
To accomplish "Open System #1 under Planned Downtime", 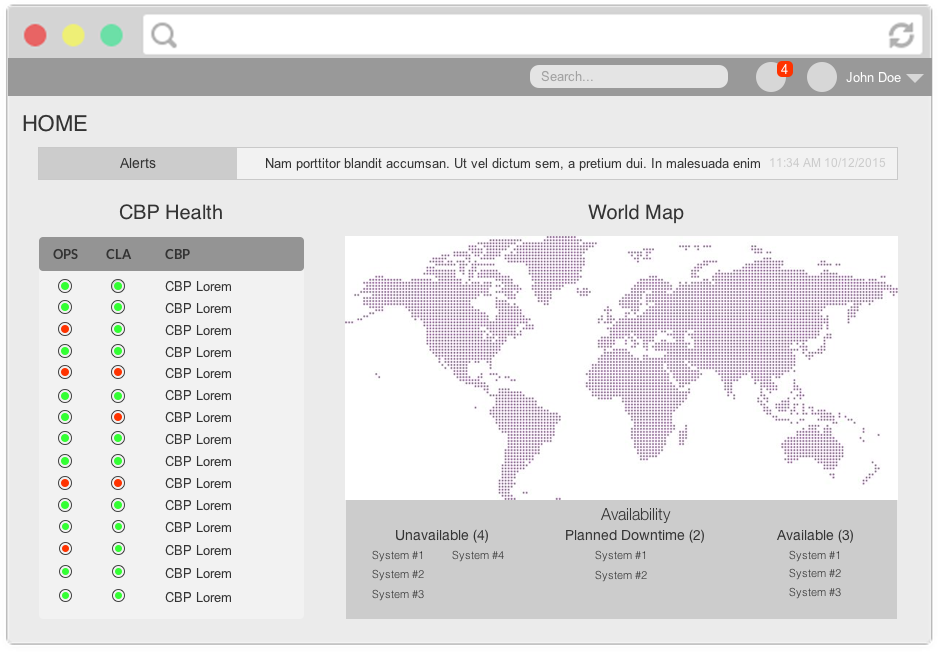I will pyautogui.click(x=620, y=555).
